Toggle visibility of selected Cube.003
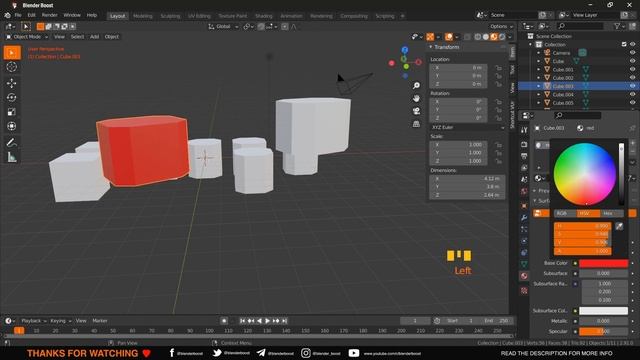640x360 pixels. point(632,86)
